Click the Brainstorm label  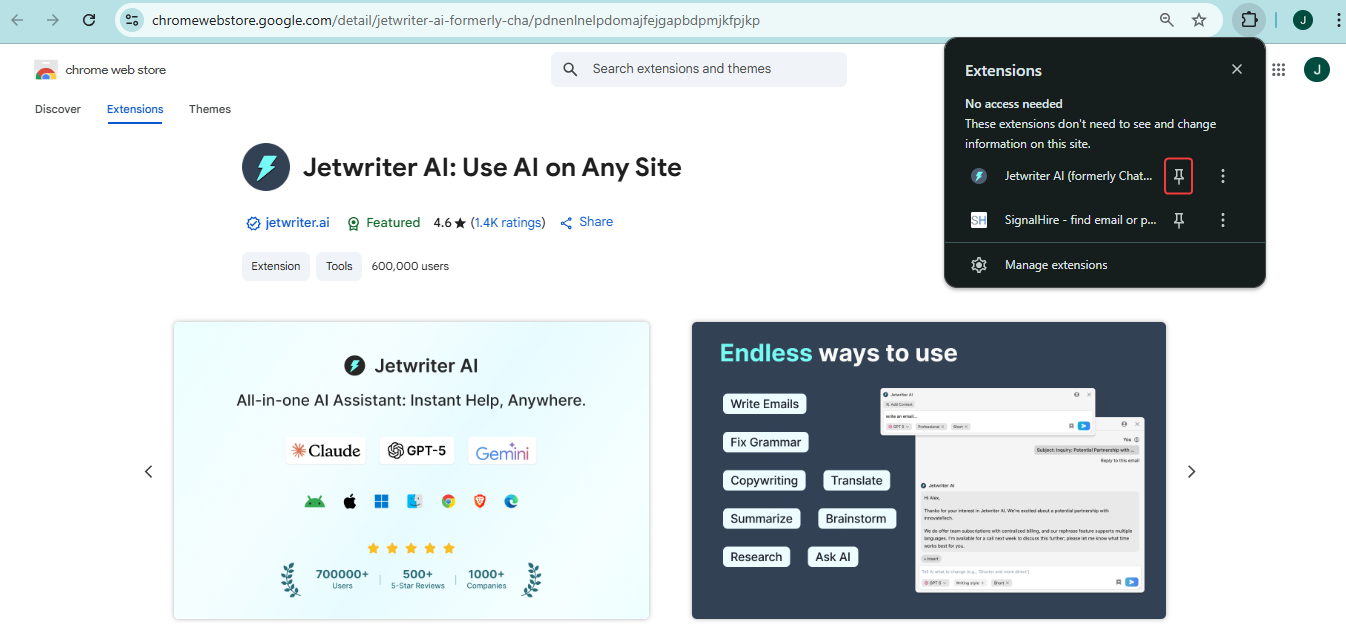856,518
